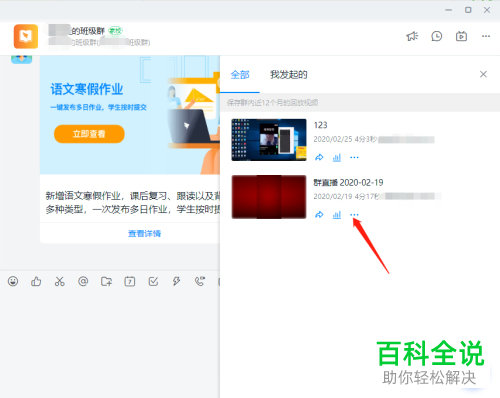Screen dimensions: 500x398
Task: View statistics for 群直播 2020-02-19 replay
Action: pyautogui.click(x=337, y=215)
